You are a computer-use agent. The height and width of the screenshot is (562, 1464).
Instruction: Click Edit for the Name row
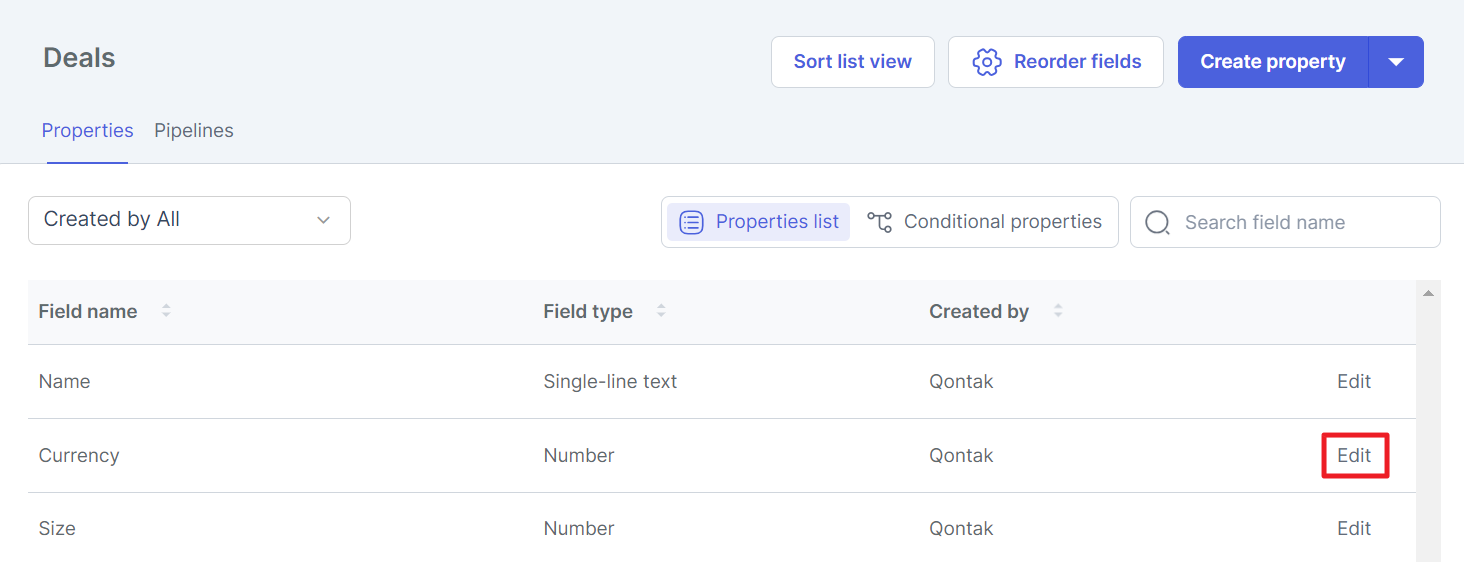pyautogui.click(x=1354, y=382)
